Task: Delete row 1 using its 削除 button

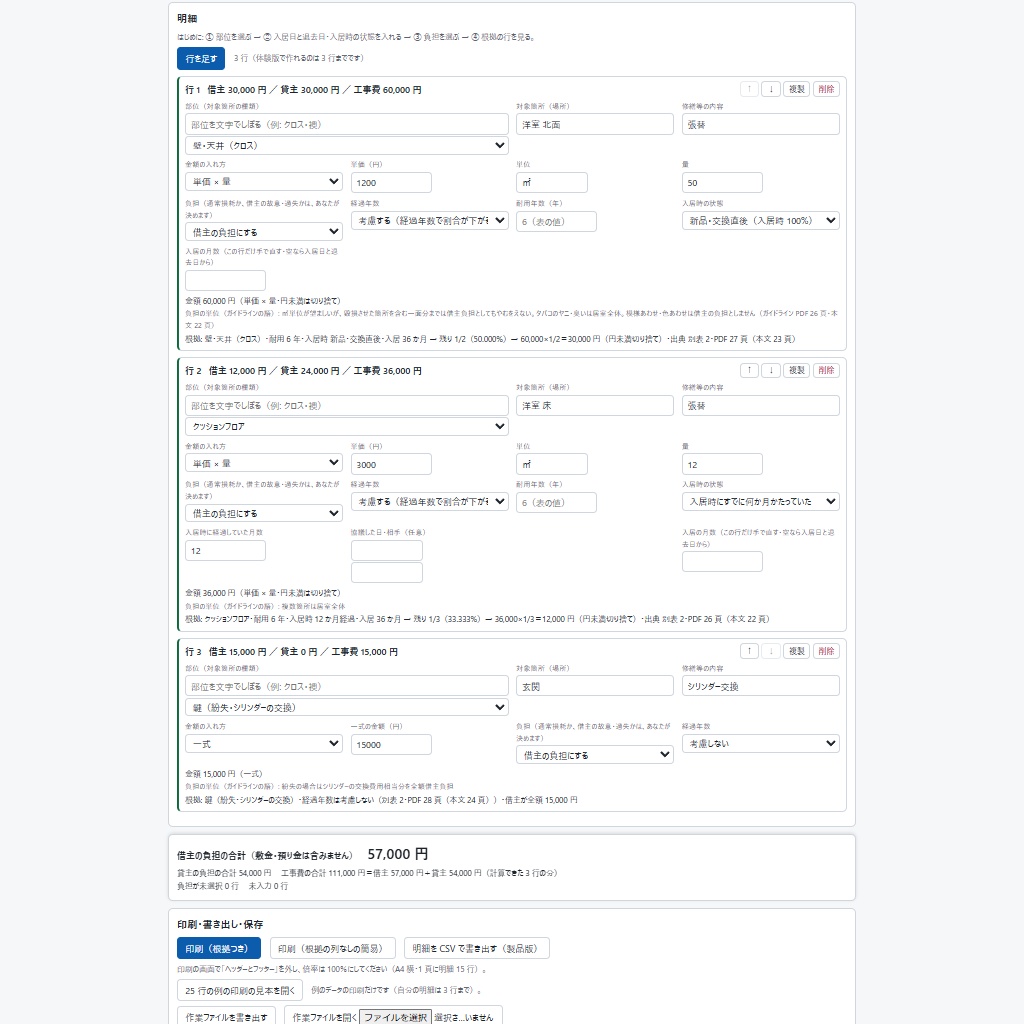Action: (x=826, y=89)
